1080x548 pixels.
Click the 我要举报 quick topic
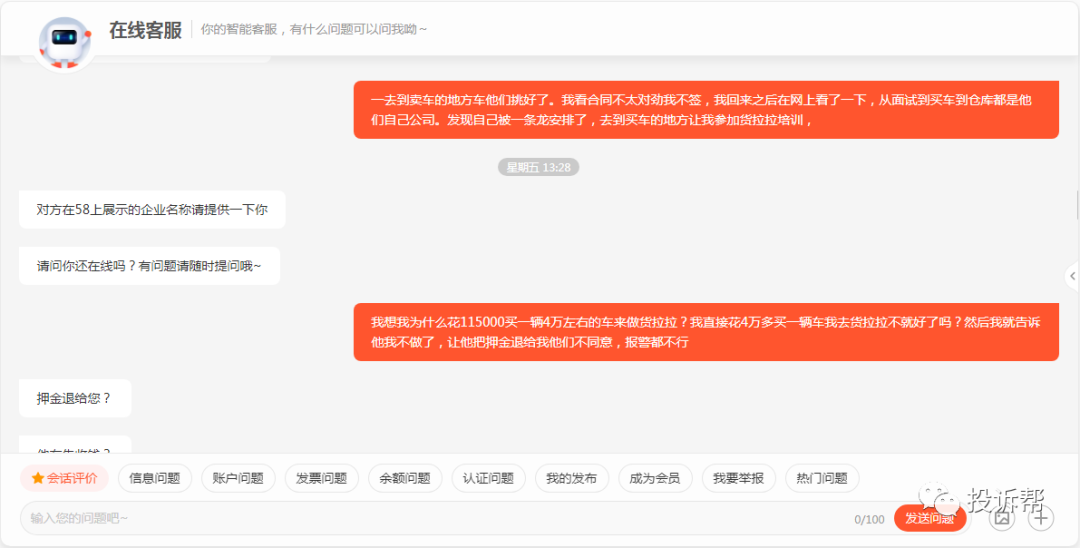point(739,478)
